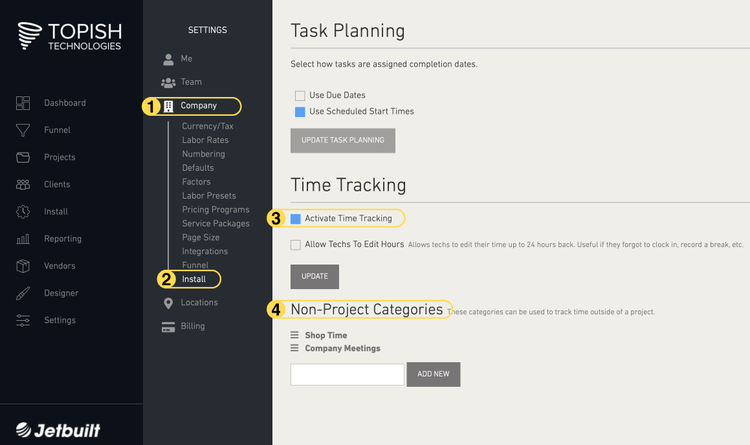Viewport: 750px width, 445px height.
Task: Click the Billing card icon
Action: point(168,327)
